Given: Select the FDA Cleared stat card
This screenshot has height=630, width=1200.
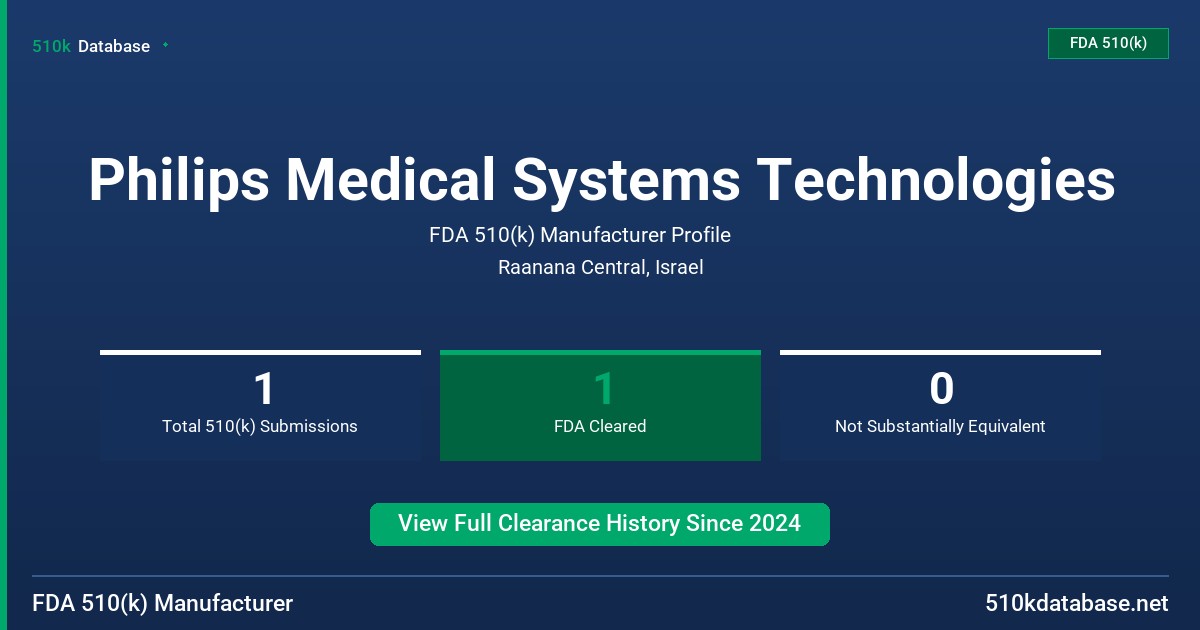Looking at the screenshot, I should (600, 405).
